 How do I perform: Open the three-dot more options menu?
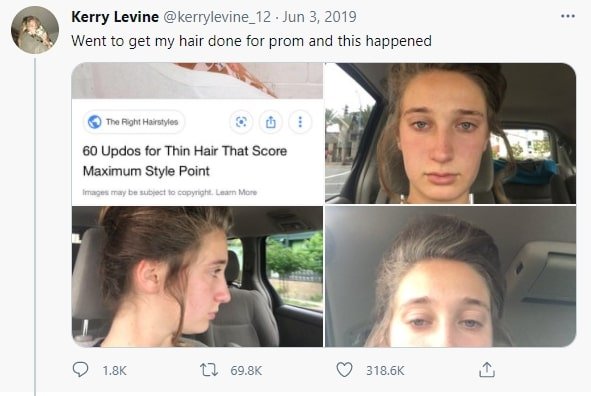click(568, 16)
